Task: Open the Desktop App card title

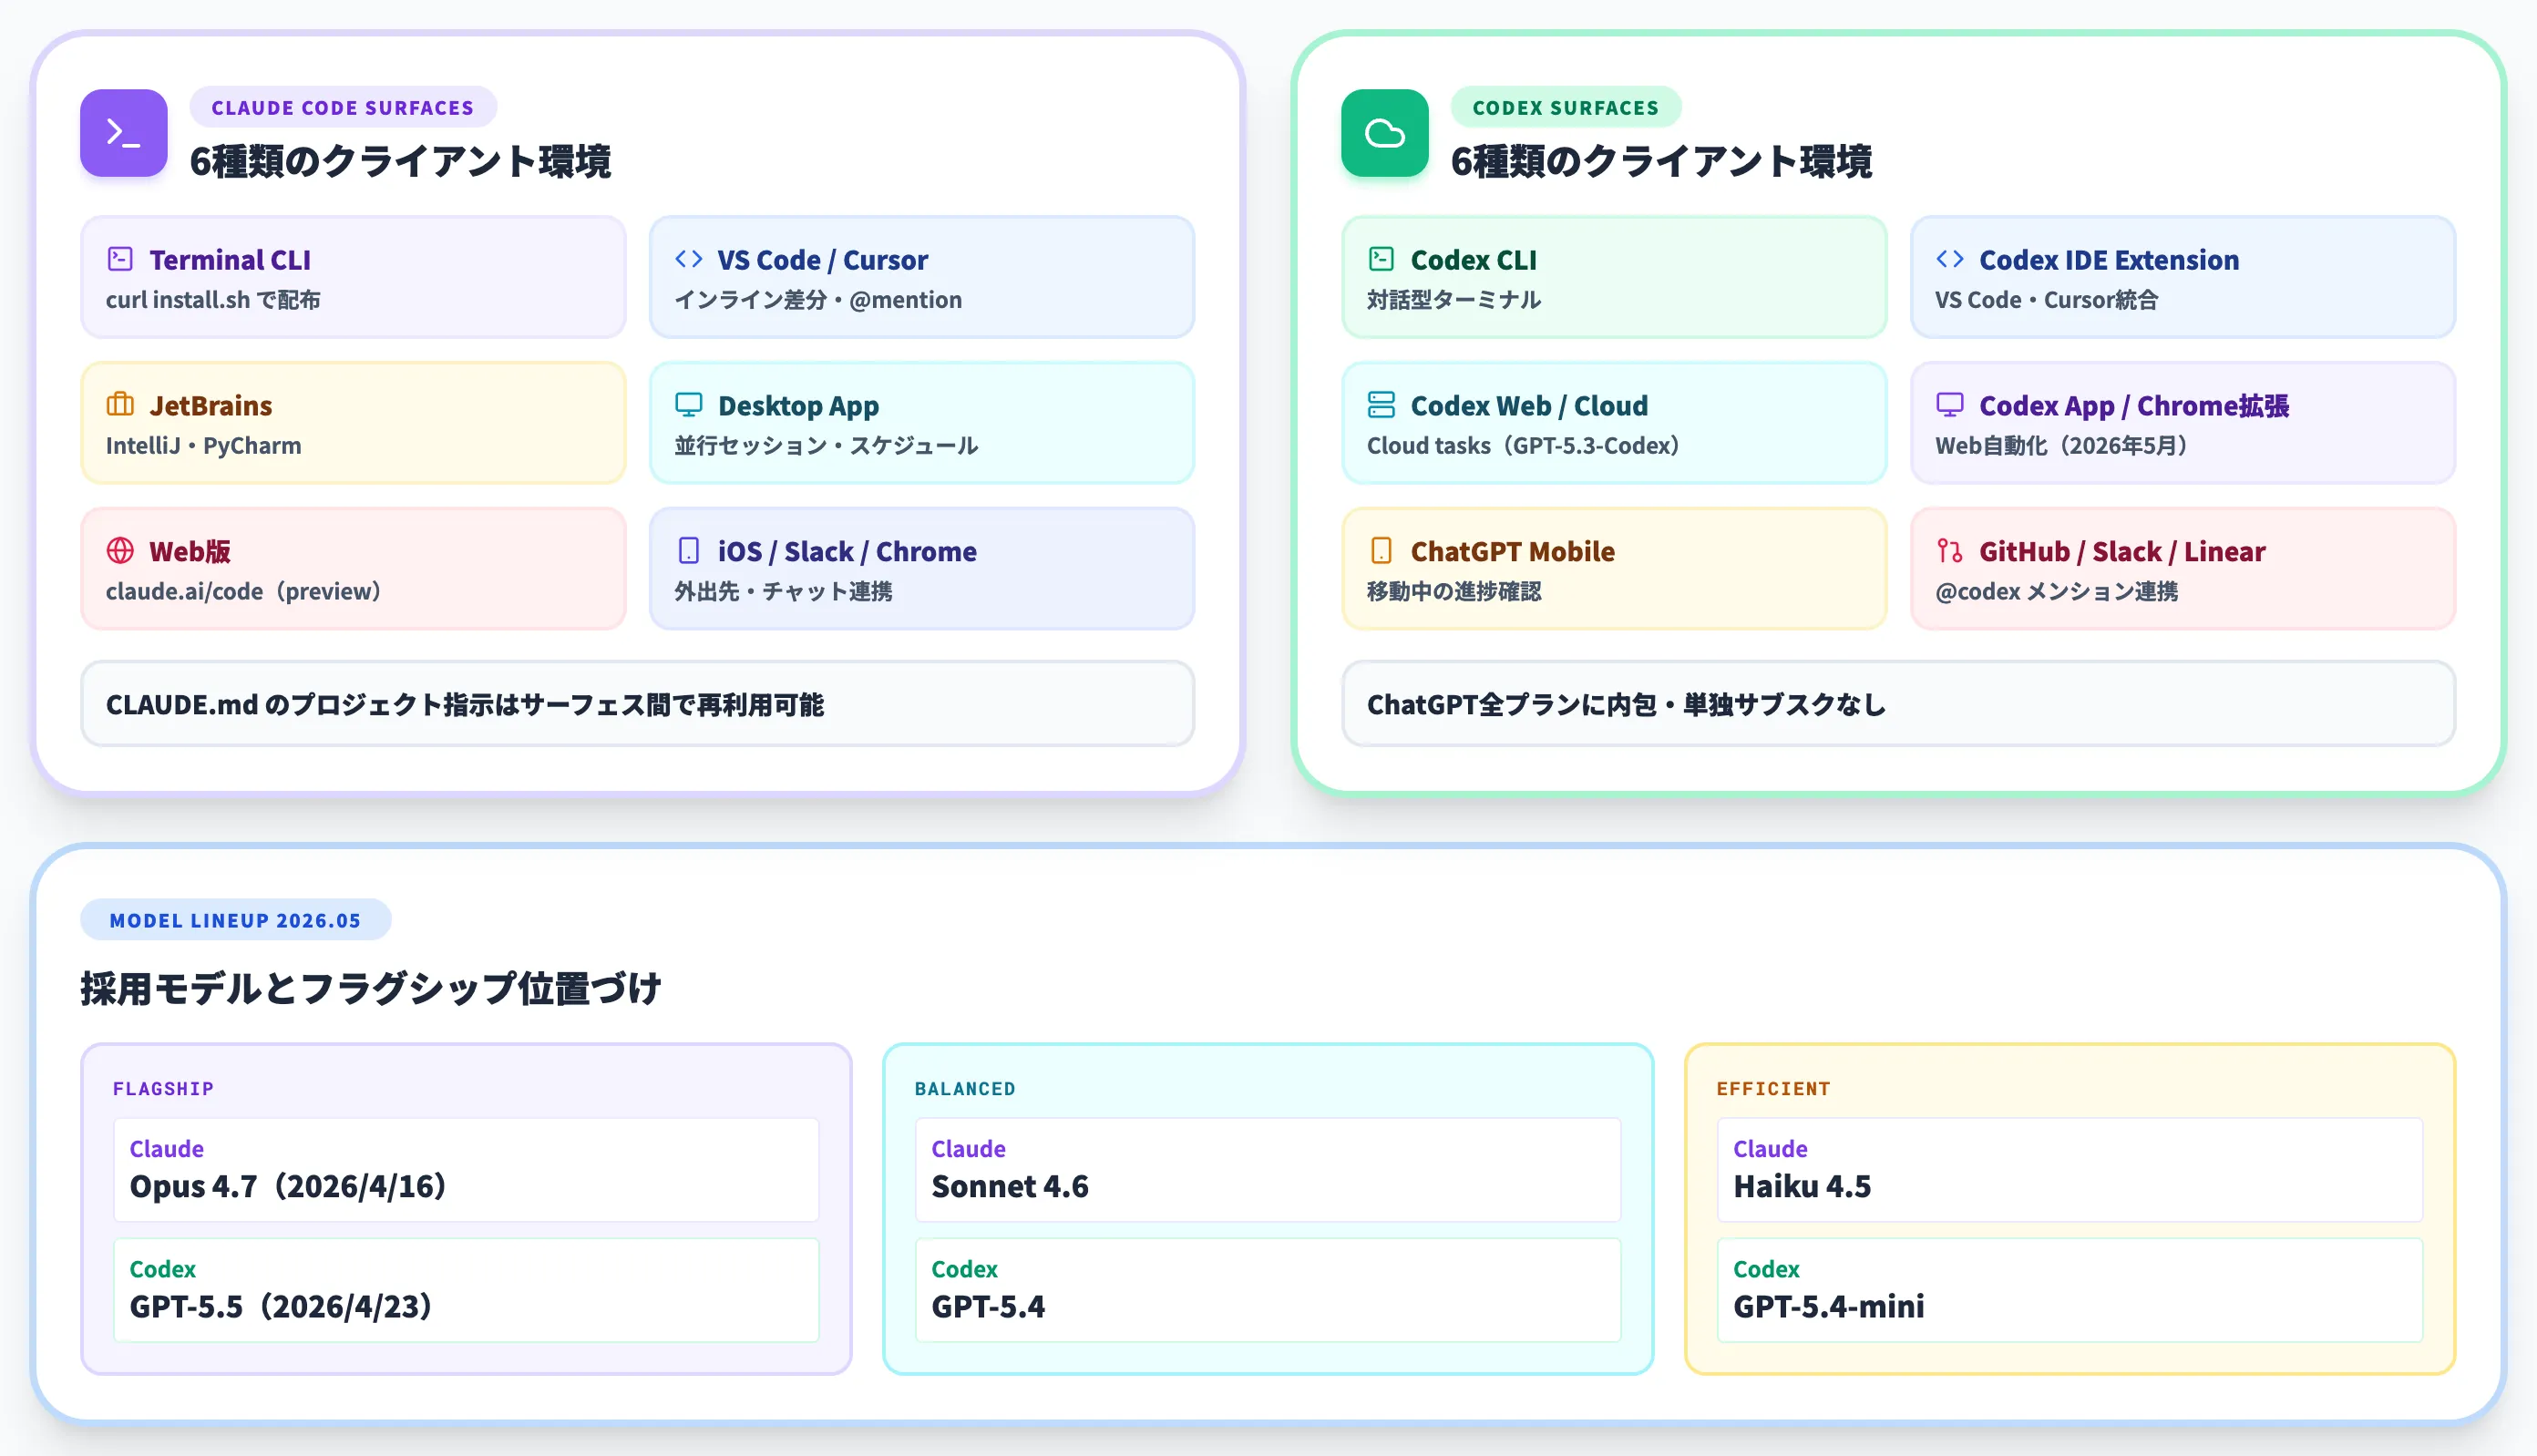Action: point(798,406)
